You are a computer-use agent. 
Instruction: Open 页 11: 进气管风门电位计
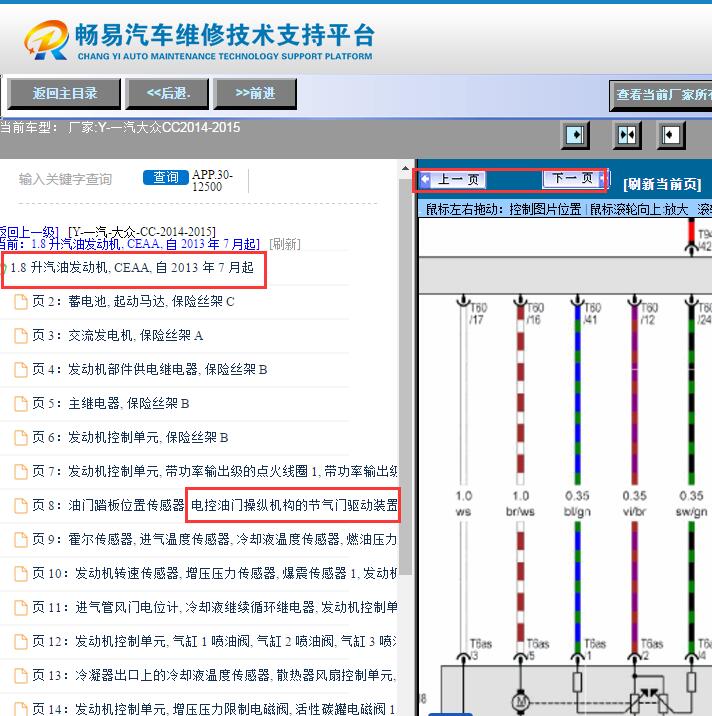214,607
